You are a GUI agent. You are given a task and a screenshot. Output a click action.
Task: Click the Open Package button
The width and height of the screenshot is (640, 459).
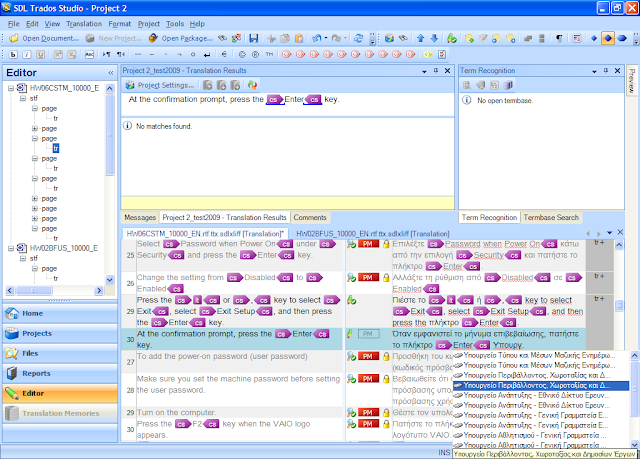coord(181,38)
